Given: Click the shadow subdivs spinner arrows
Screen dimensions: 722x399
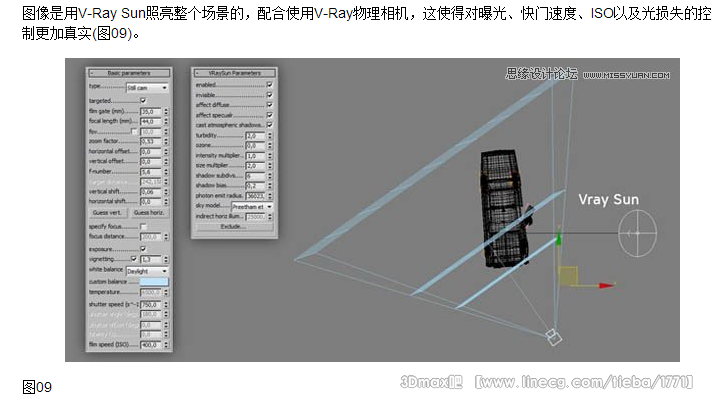Looking at the screenshot, I should tap(270, 176).
